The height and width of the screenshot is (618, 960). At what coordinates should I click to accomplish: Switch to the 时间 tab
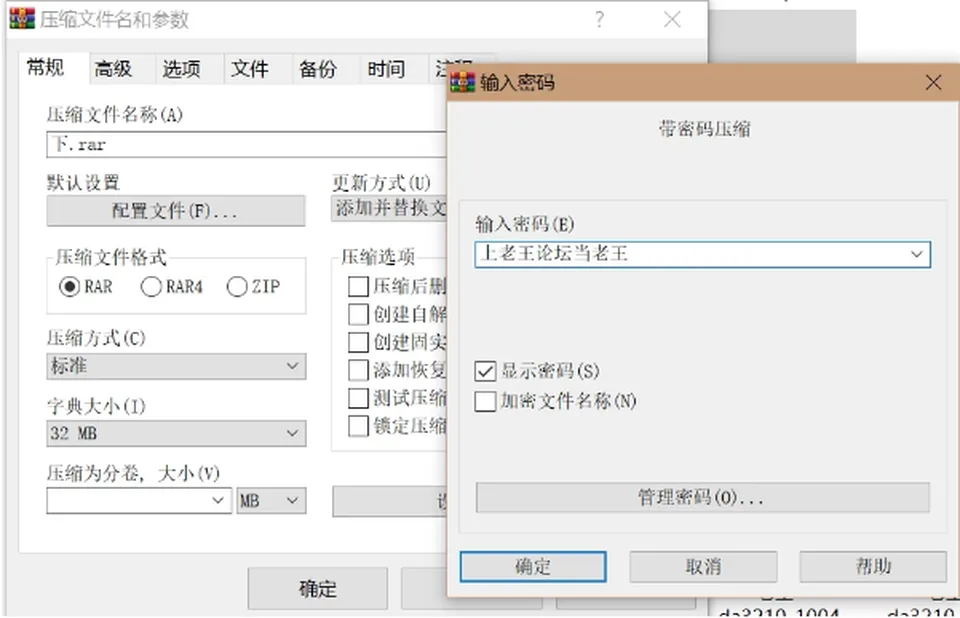[386, 69]
